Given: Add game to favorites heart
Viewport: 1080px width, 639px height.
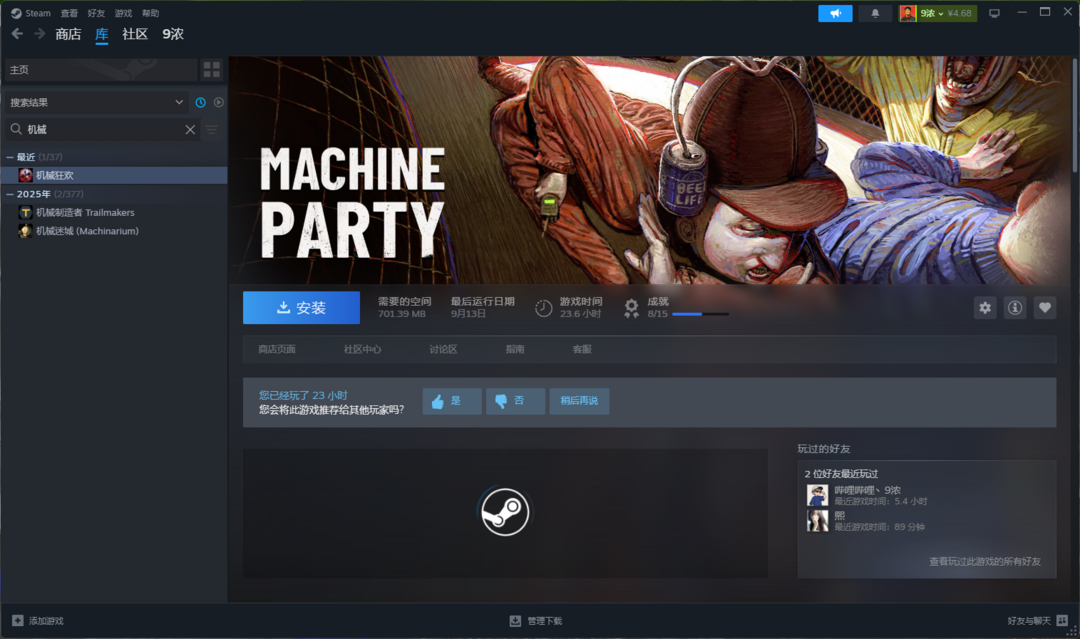Looking at the screenshot, I should [x=1045, y=308].
